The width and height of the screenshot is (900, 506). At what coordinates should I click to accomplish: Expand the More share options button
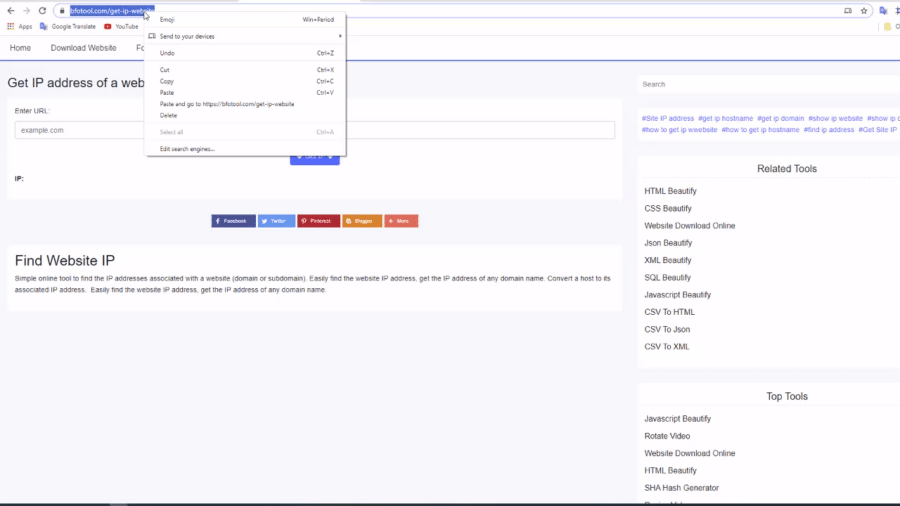(401, 221)
